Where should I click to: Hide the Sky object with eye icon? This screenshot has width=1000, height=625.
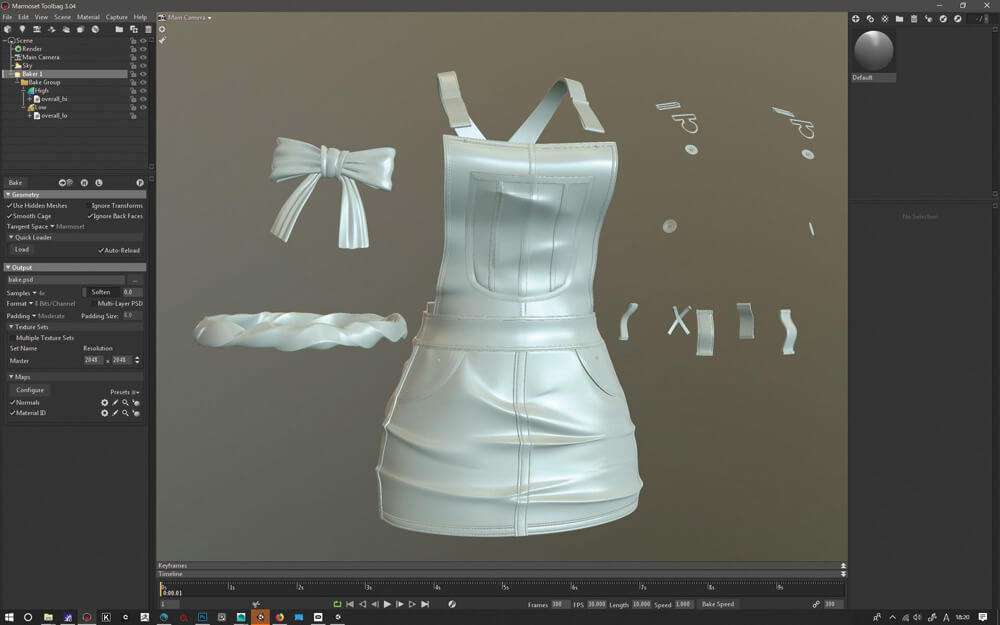point(143,66)
